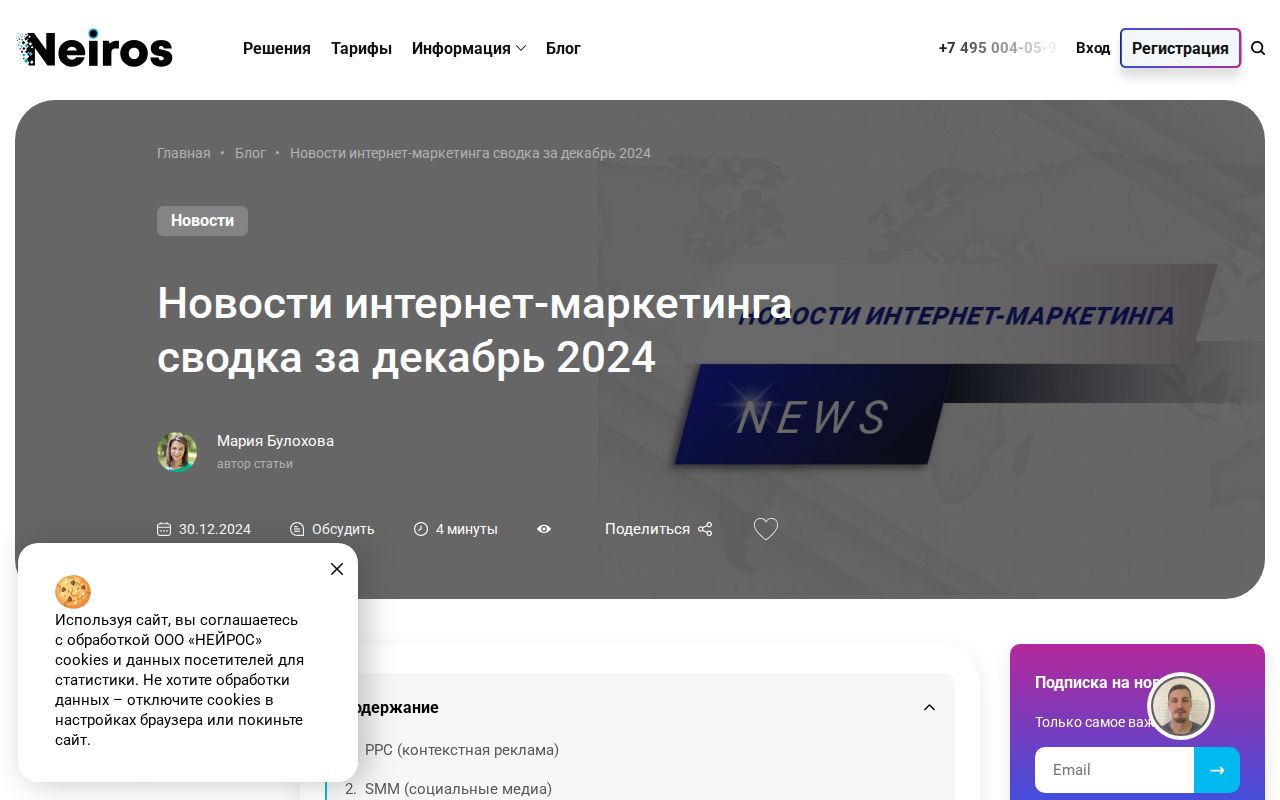Open comments via the Обсудить speech bubble icon

pyautogui.click(x=297, y=529)
